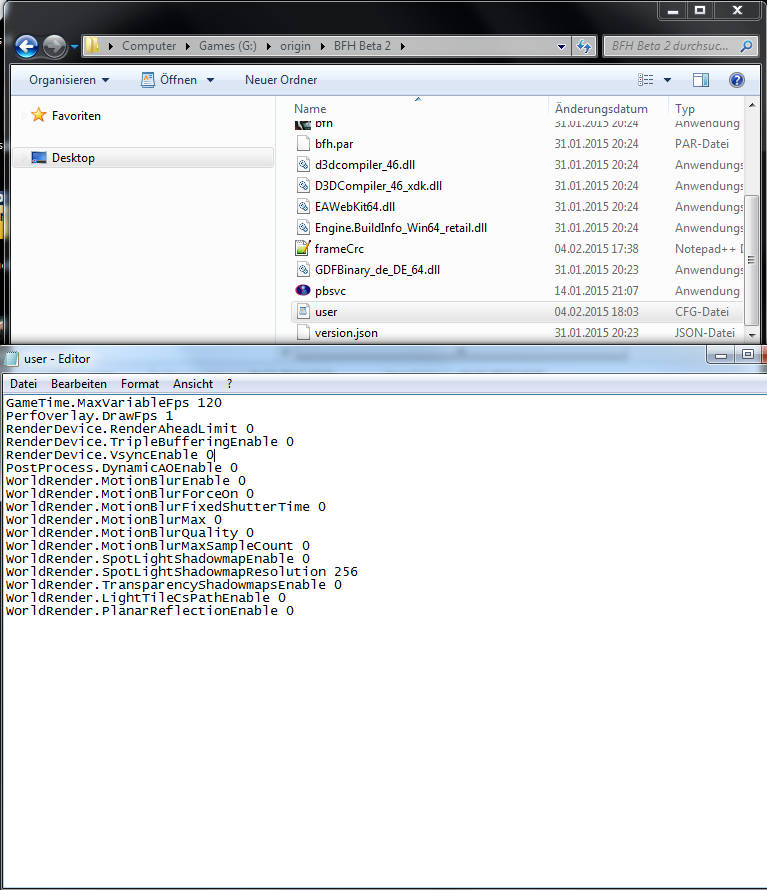
Task: Open the Datei menu in Editor
Action: point(23,384)
